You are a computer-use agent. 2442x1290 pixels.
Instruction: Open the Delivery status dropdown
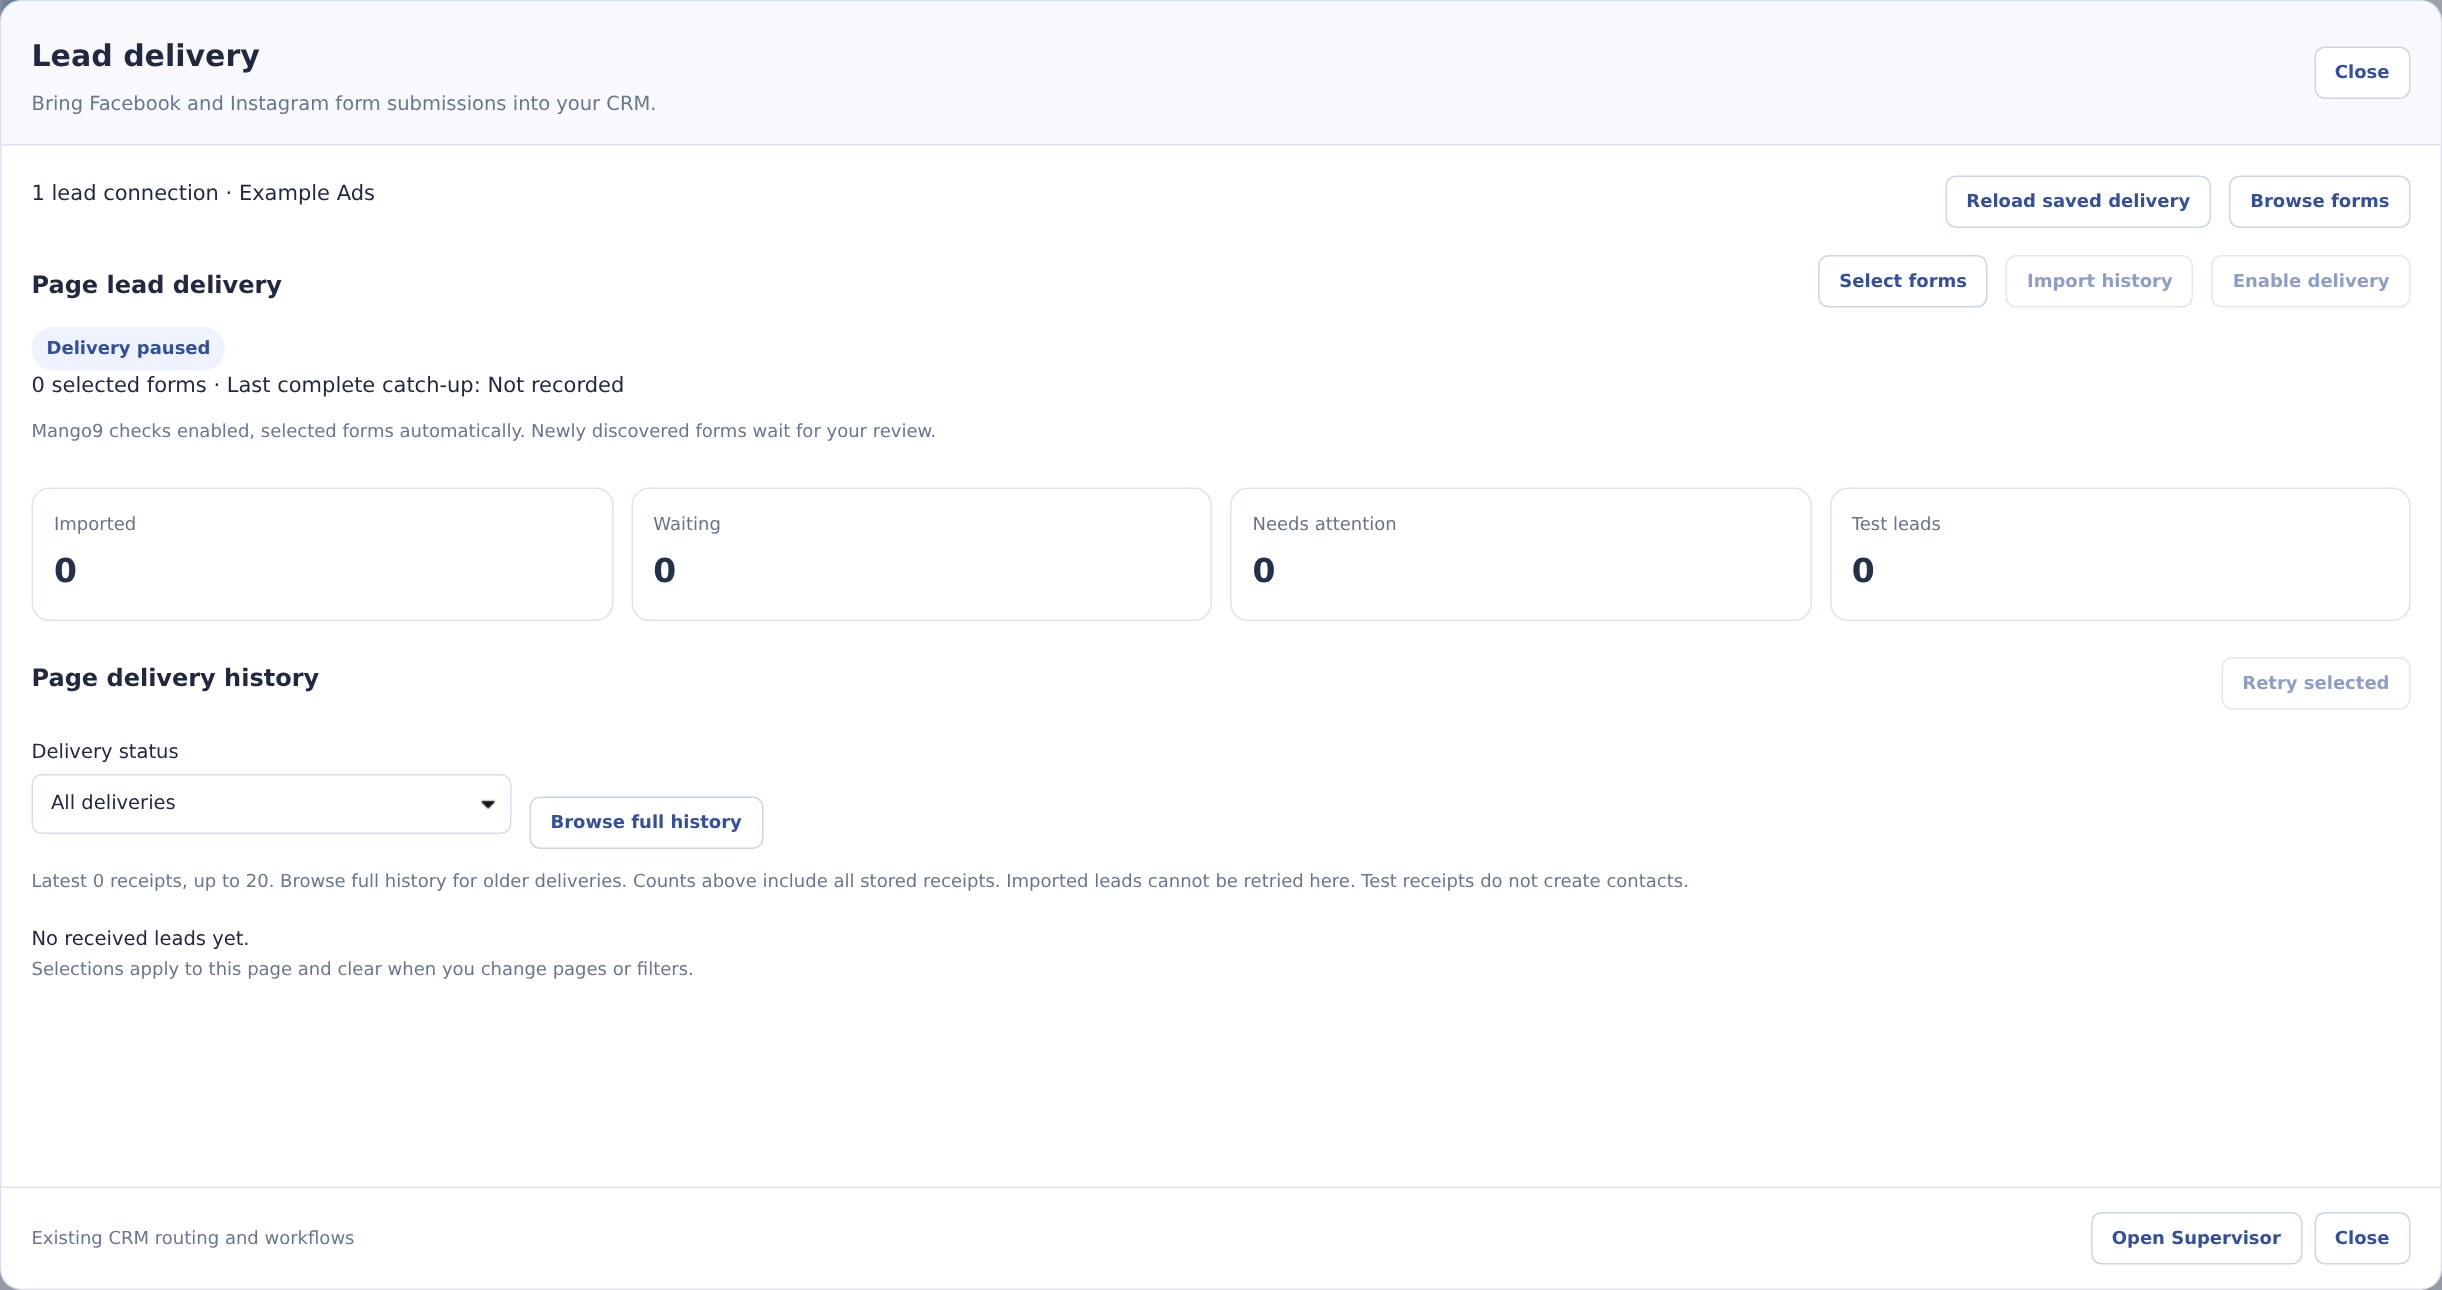click(271, 803)
